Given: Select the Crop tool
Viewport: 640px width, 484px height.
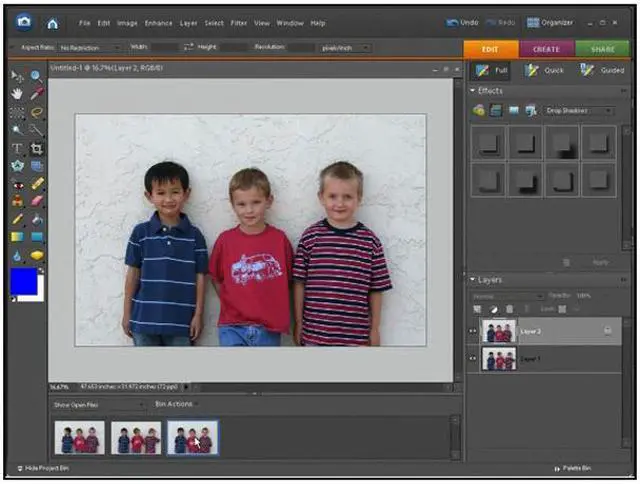Looking at the screenshot, I should tap(36, 149).
